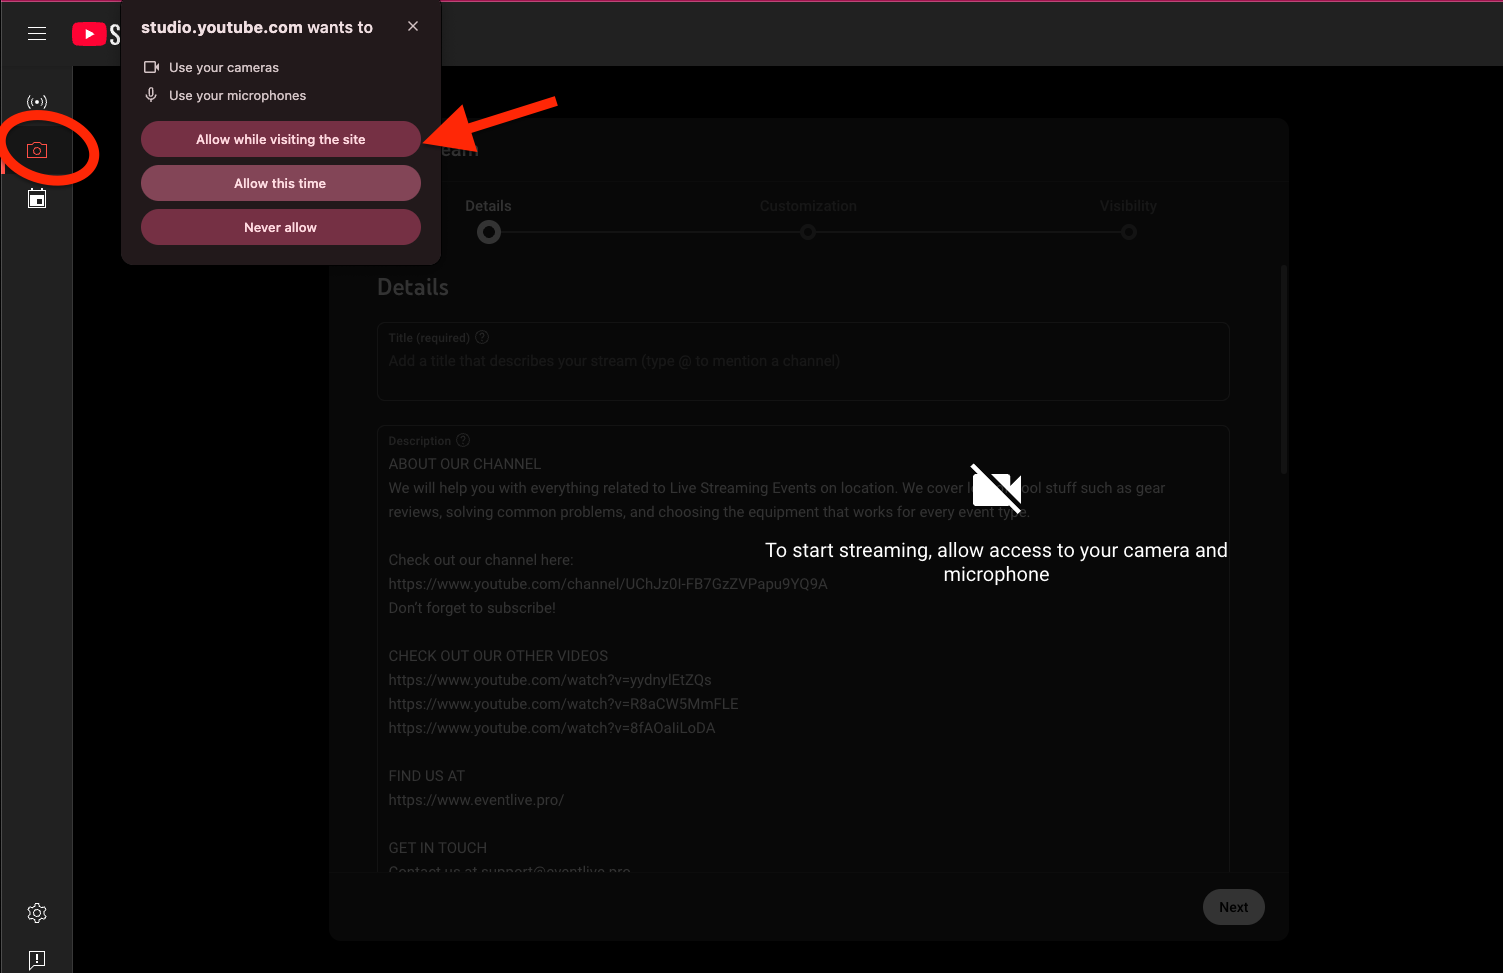
Task: Select the Details step circle
Action: pos(489,232)
